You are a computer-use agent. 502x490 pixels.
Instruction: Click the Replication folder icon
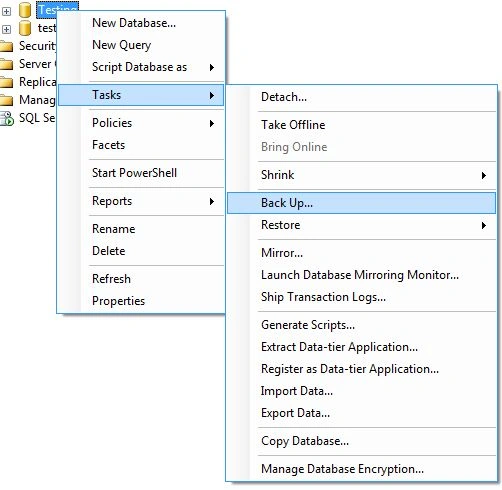[x=6, y=82]
